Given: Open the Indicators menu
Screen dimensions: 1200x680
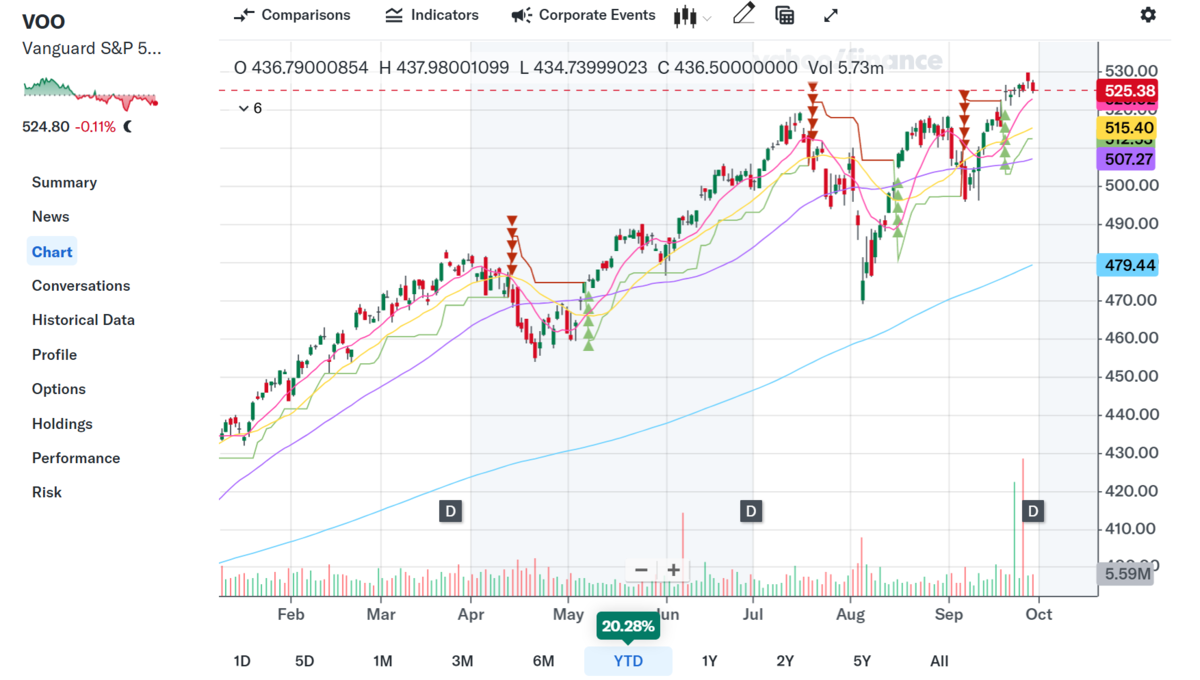Looking at the screenshot, I should pyautogui.click(x=432, y=15).
